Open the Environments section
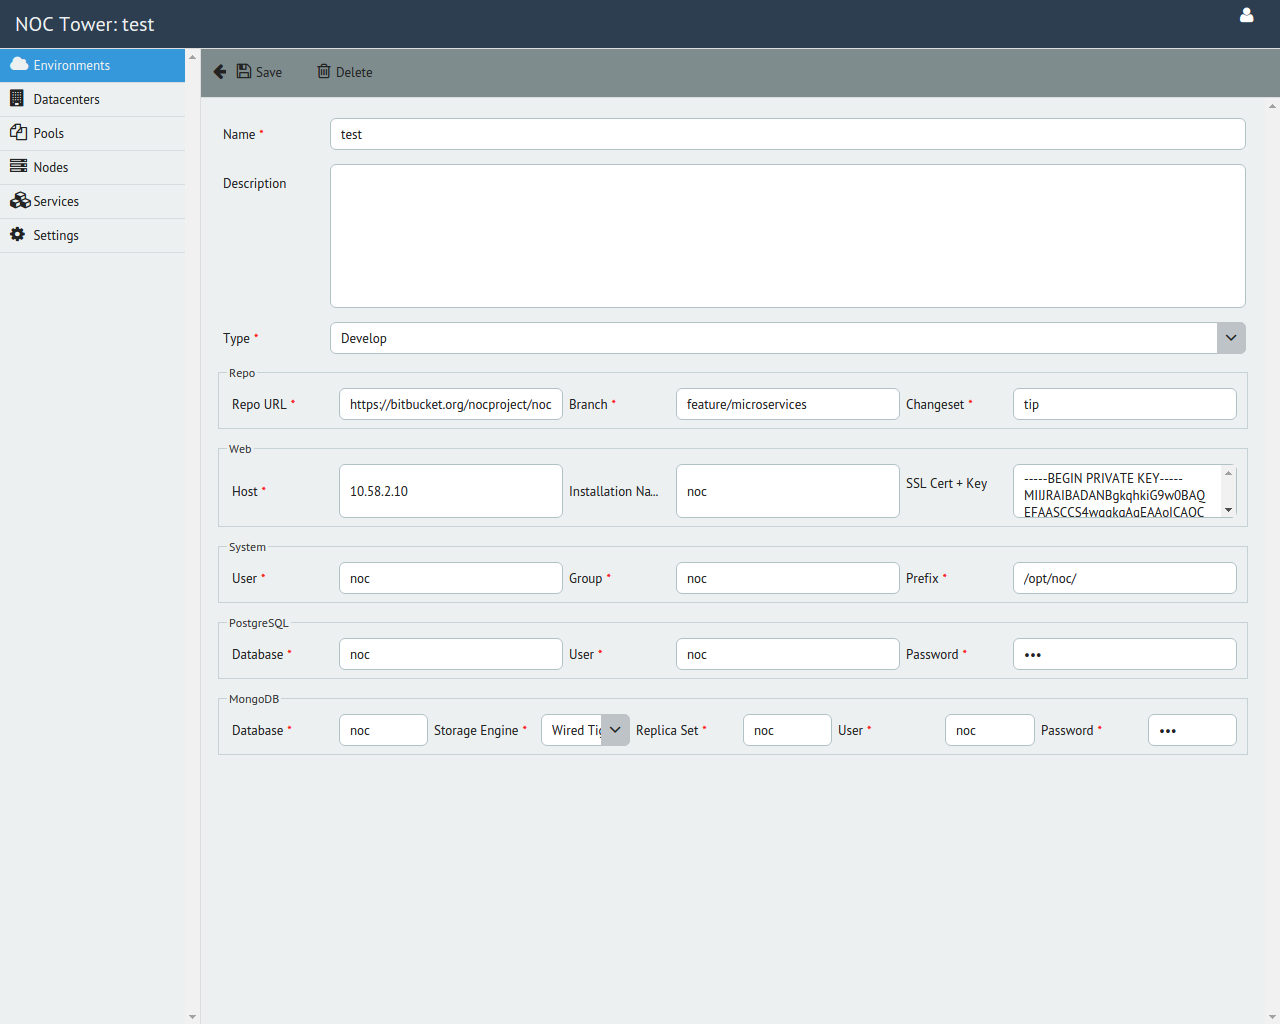1280x1024 pixels. pos(92,65)
